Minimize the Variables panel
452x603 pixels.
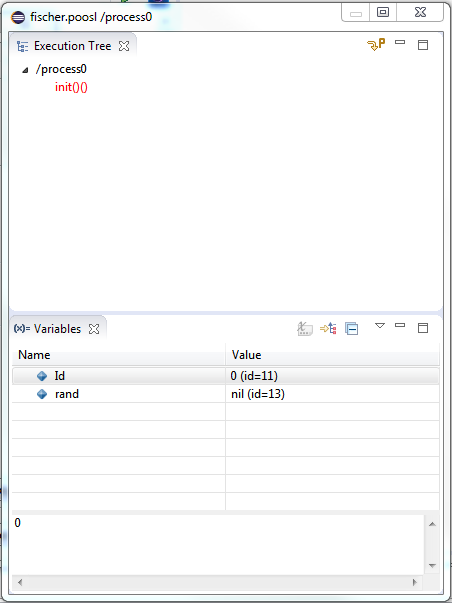click(400, 325)
